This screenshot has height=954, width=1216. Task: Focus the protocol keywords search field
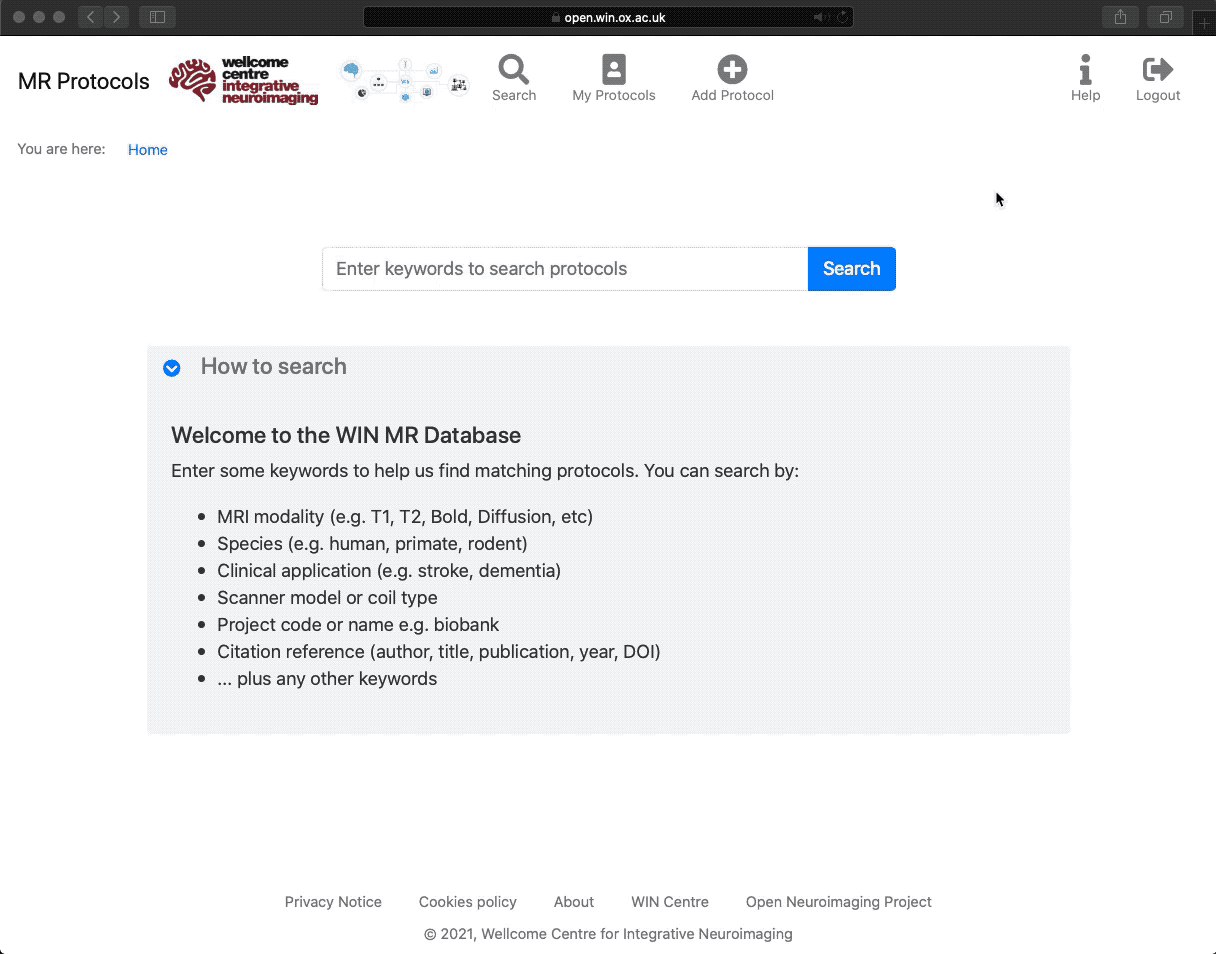[565, 269]
